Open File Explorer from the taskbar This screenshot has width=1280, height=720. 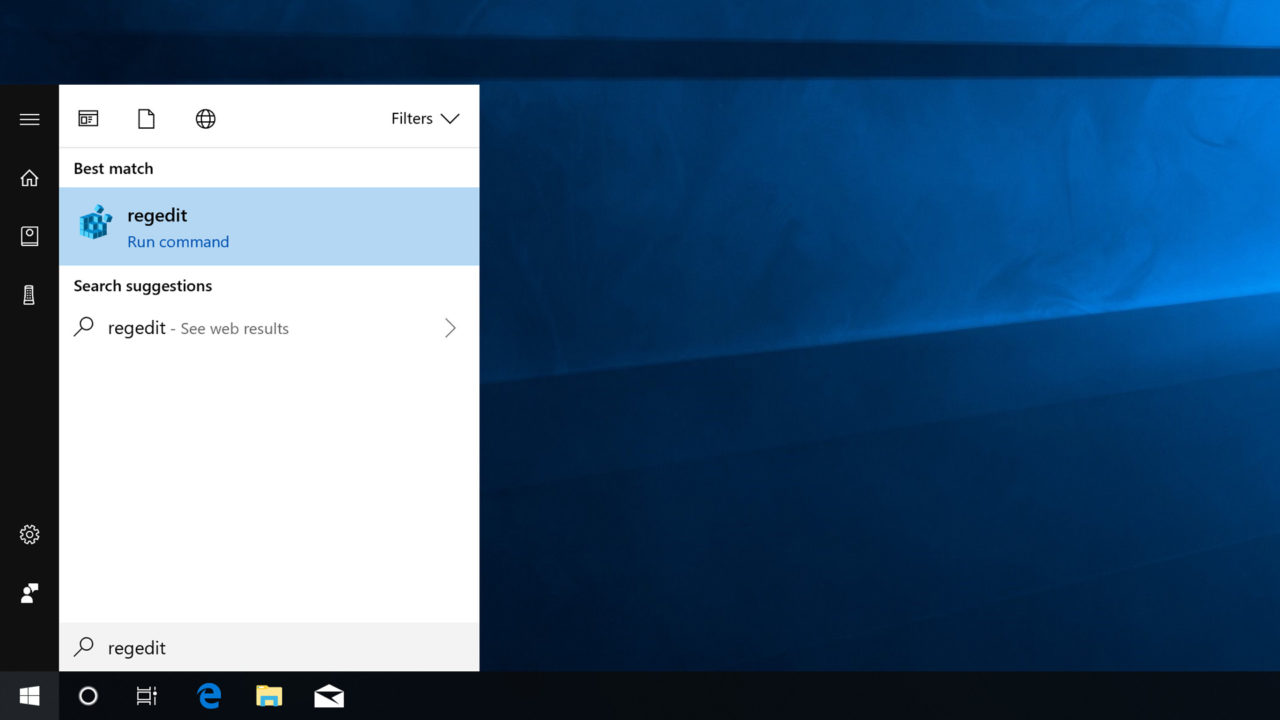(269, 696)
